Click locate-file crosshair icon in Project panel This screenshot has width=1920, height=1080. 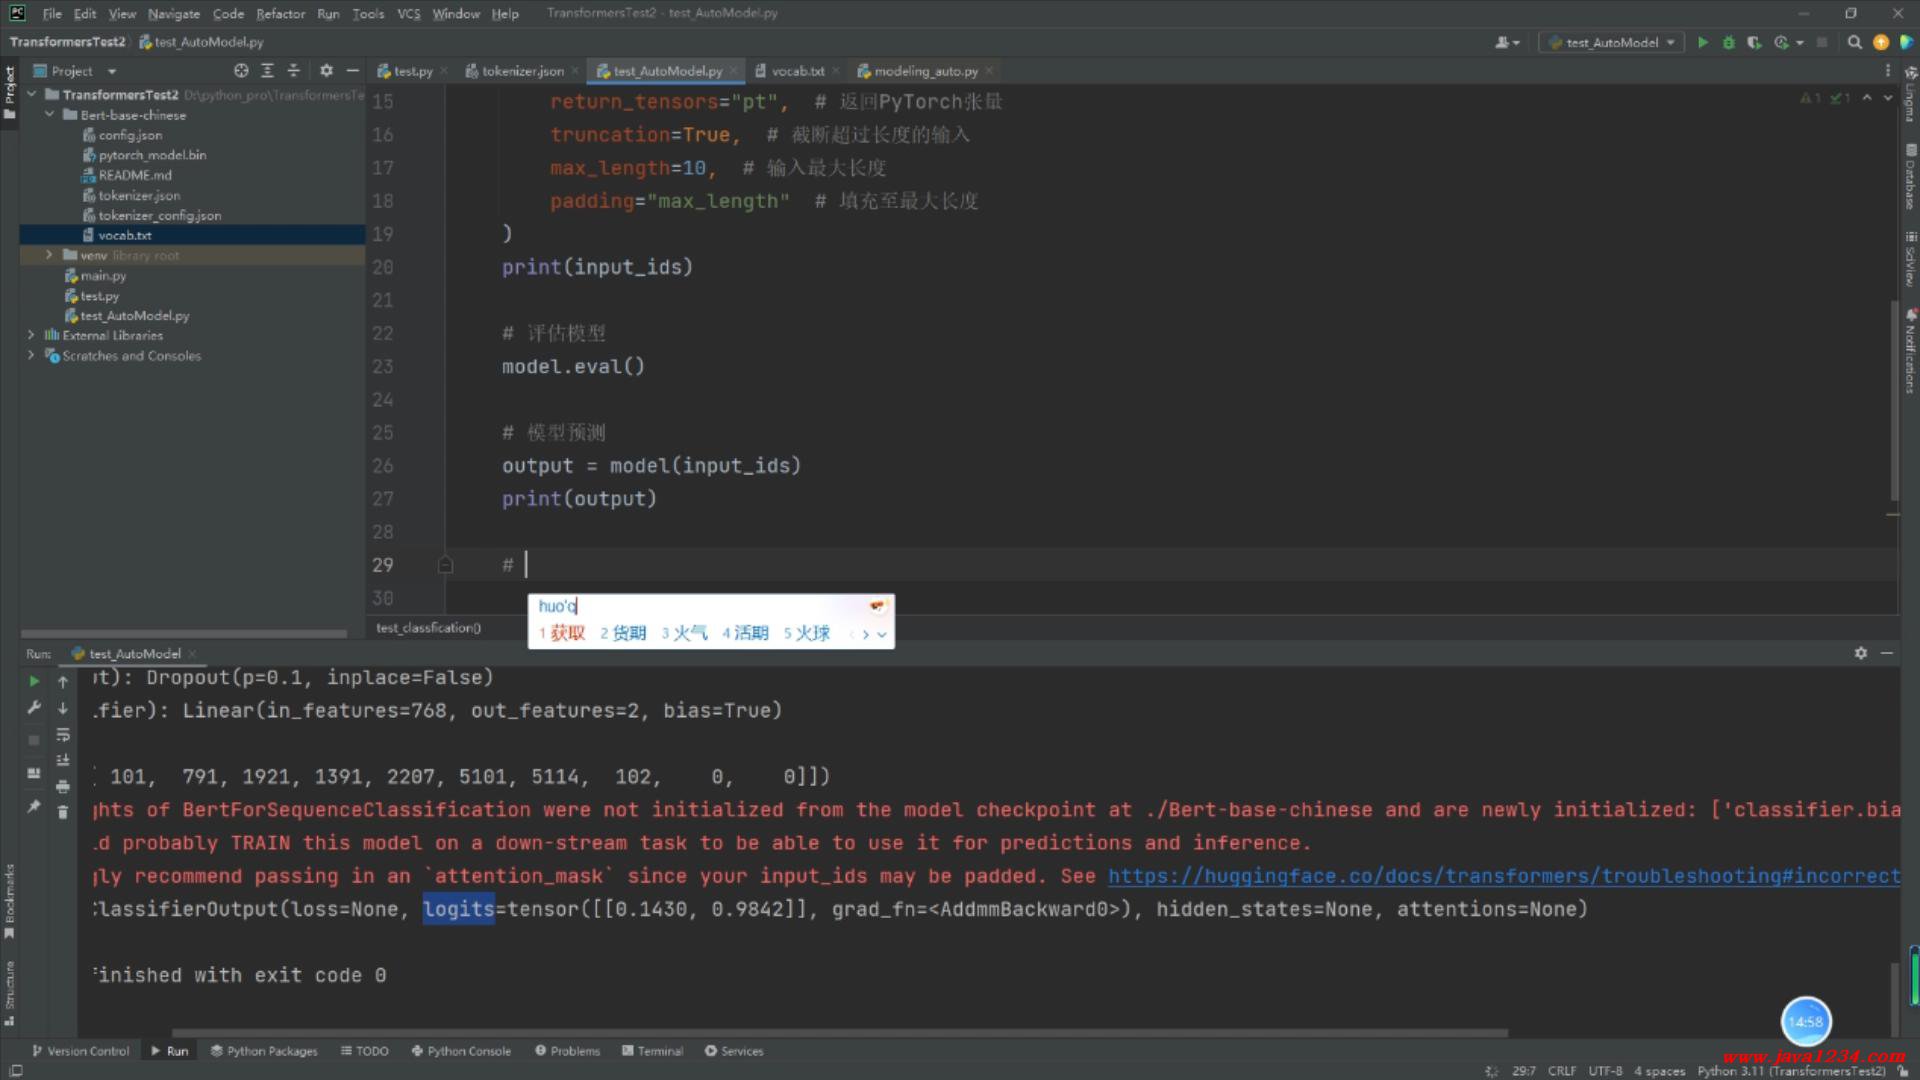(x=241, y=71)
